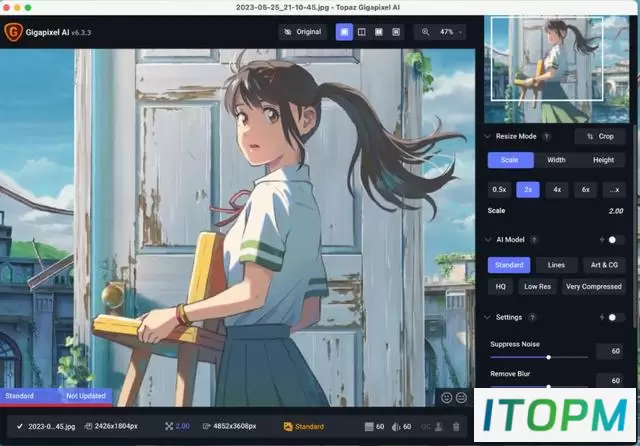Select the comparison view layout icon
640x446 pixels.
[x=396, y=32]
